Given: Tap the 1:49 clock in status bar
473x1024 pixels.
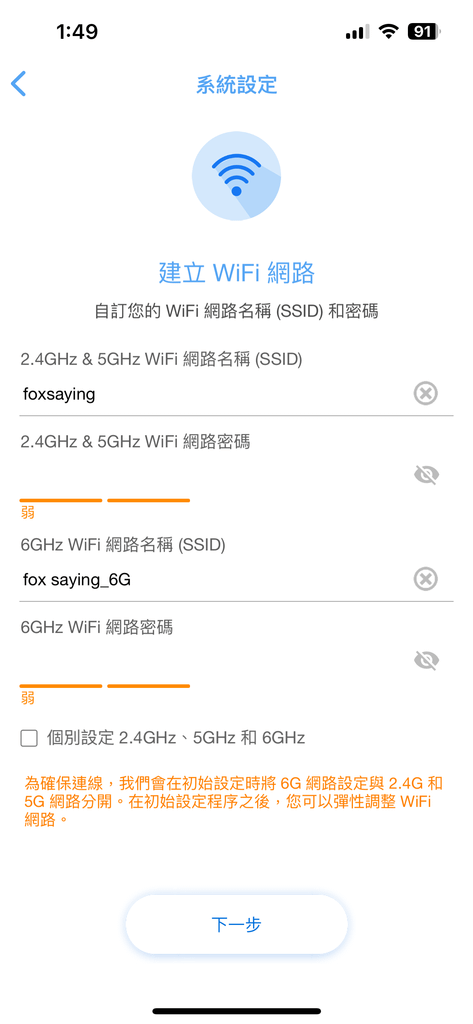Looking at the screenshot, I should [77, 31].
